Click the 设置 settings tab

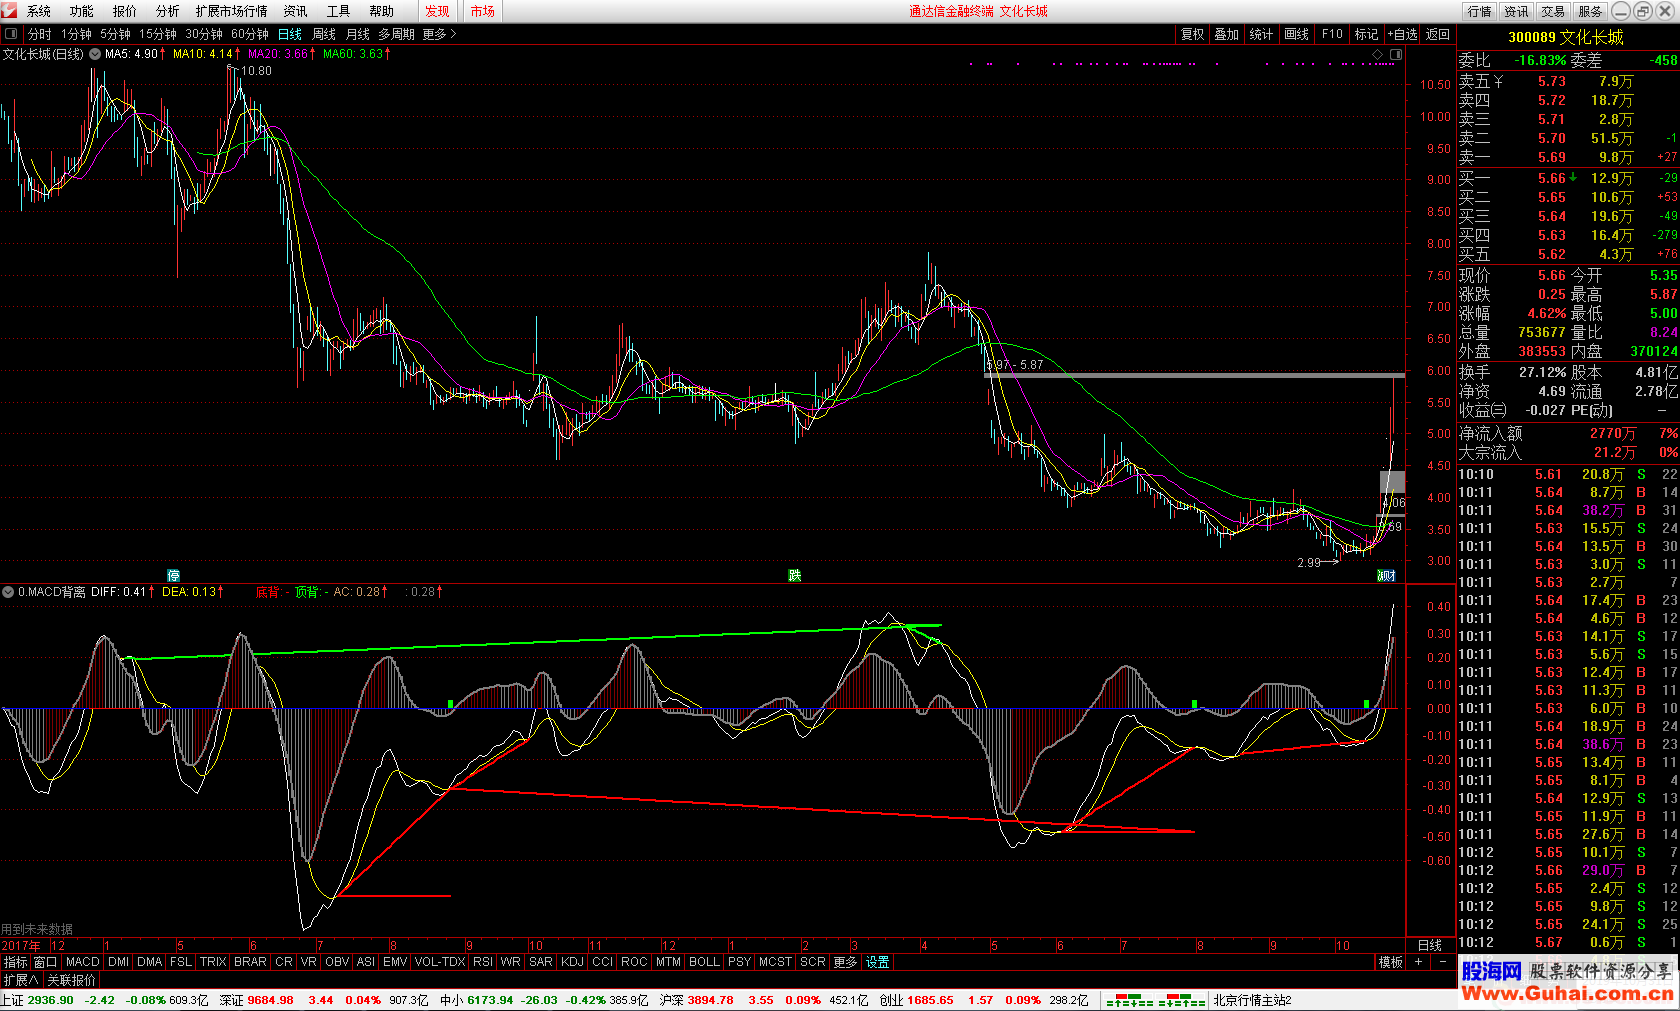click(878, 962)
